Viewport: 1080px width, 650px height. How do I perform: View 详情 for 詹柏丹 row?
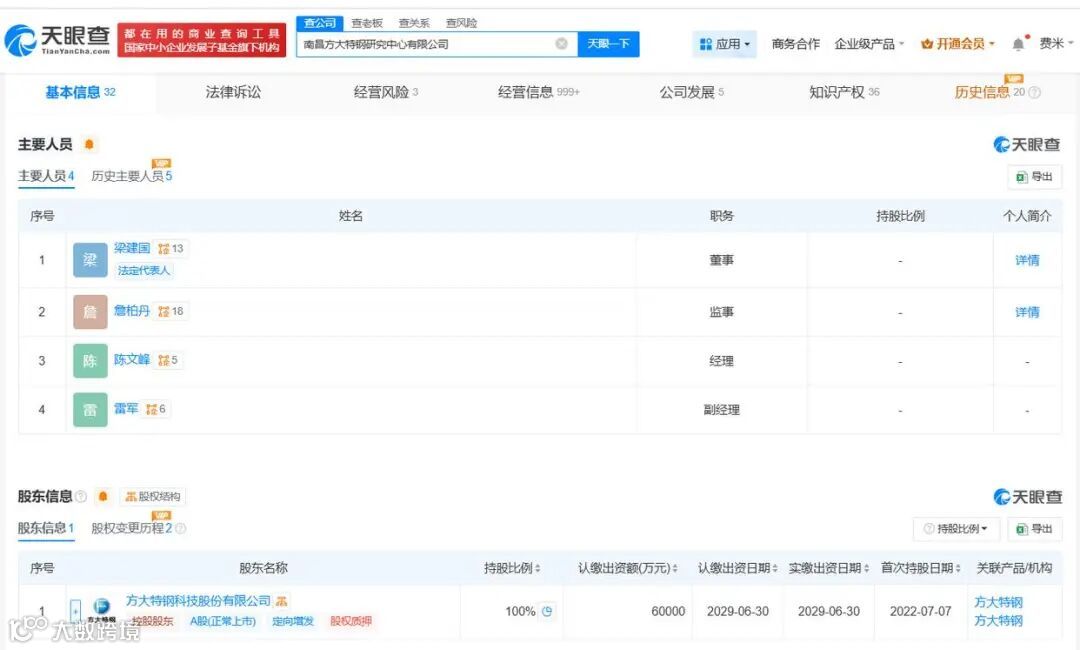(1027, 313)
